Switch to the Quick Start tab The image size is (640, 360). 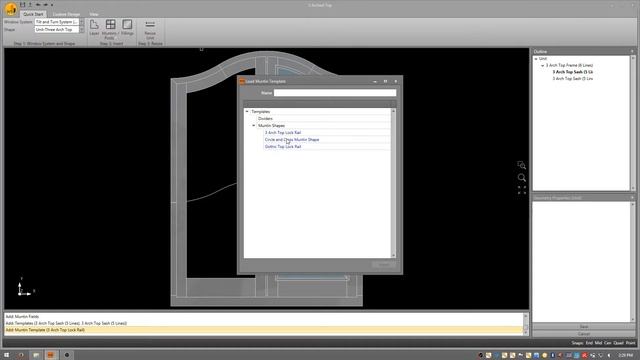[33, 14]
